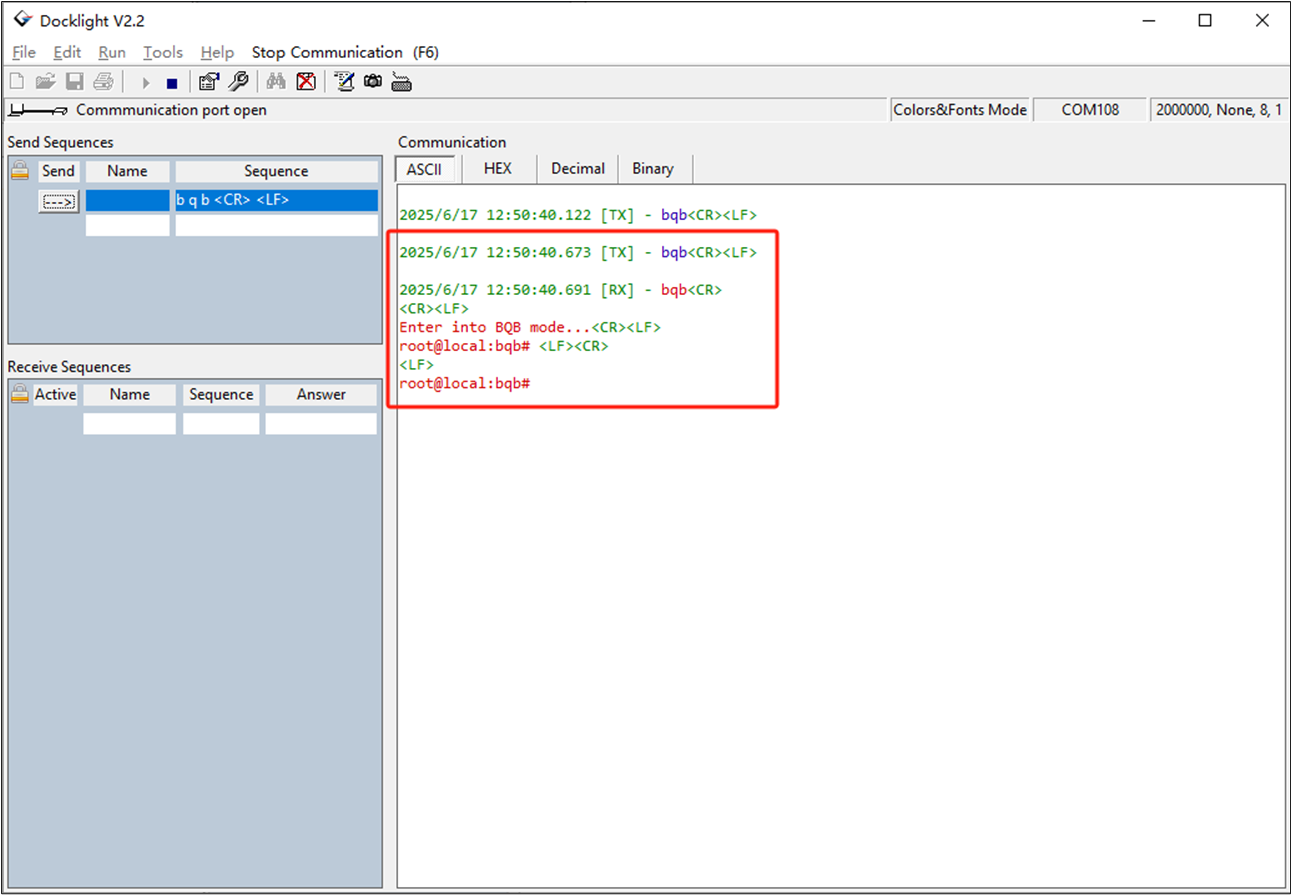1292x895 pixels.
Task: Clear the communication window with red X icon
Action: 306,82
